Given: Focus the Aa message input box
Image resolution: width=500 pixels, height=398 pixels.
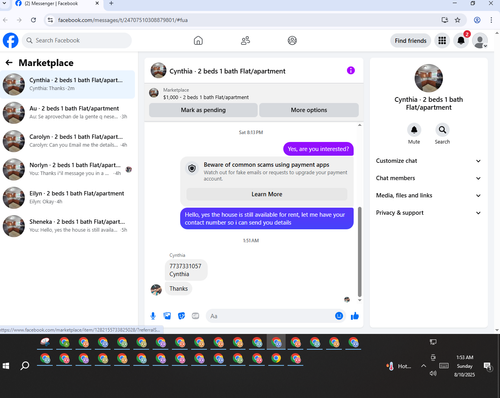Looking at the screenshot, I should coord(270,316).
